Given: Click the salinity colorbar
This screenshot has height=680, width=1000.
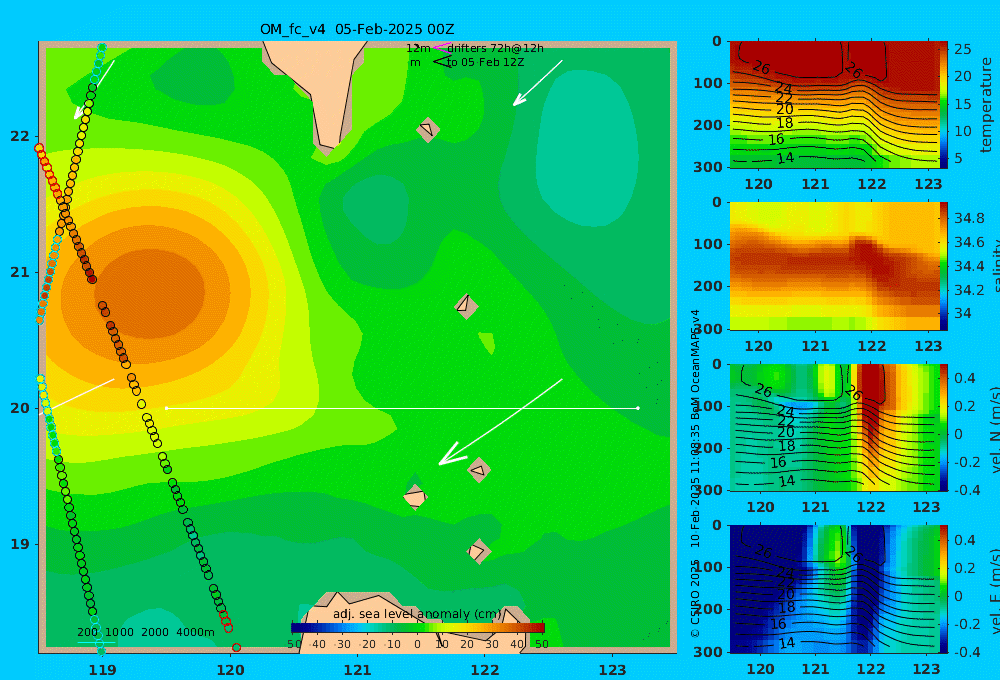Looking at the screenshot, I should 944,266.
